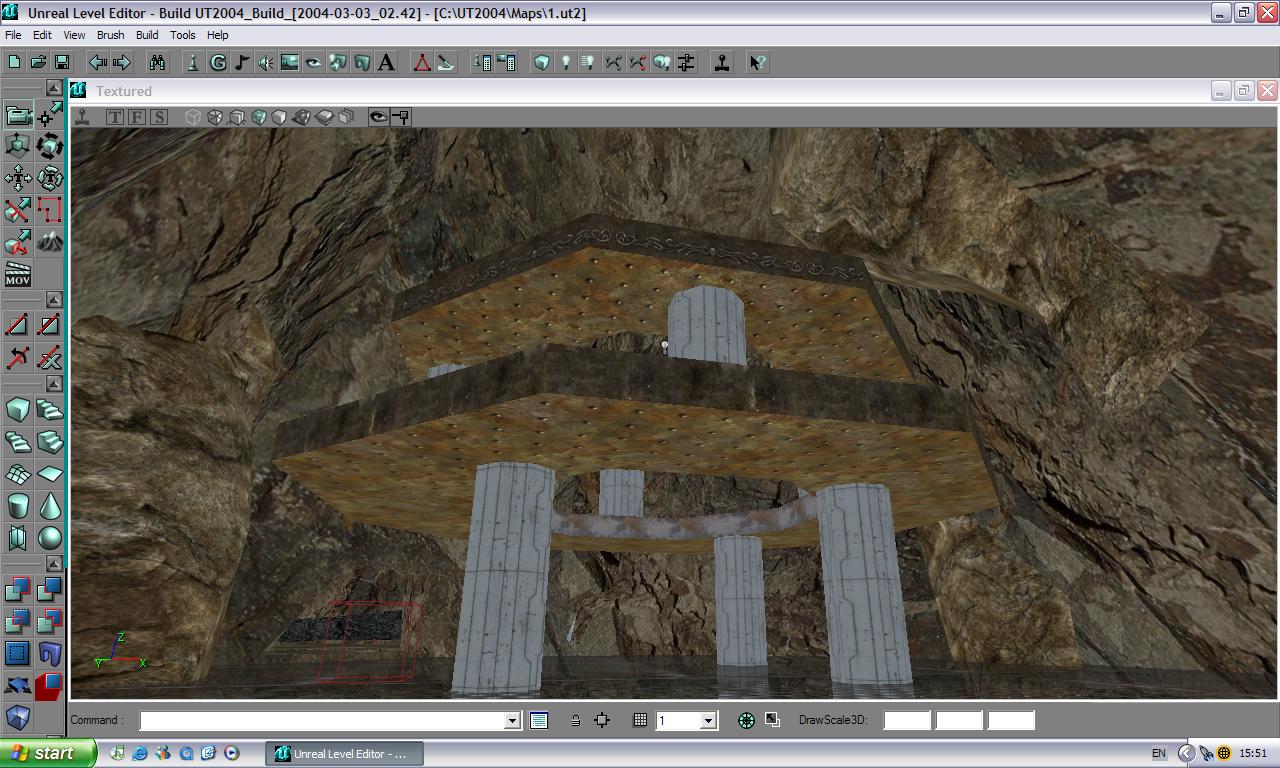The width and height of the screenshot is (1280, 768).
Task: Open the UnrealScript editor icon
Action: point(446,62)
